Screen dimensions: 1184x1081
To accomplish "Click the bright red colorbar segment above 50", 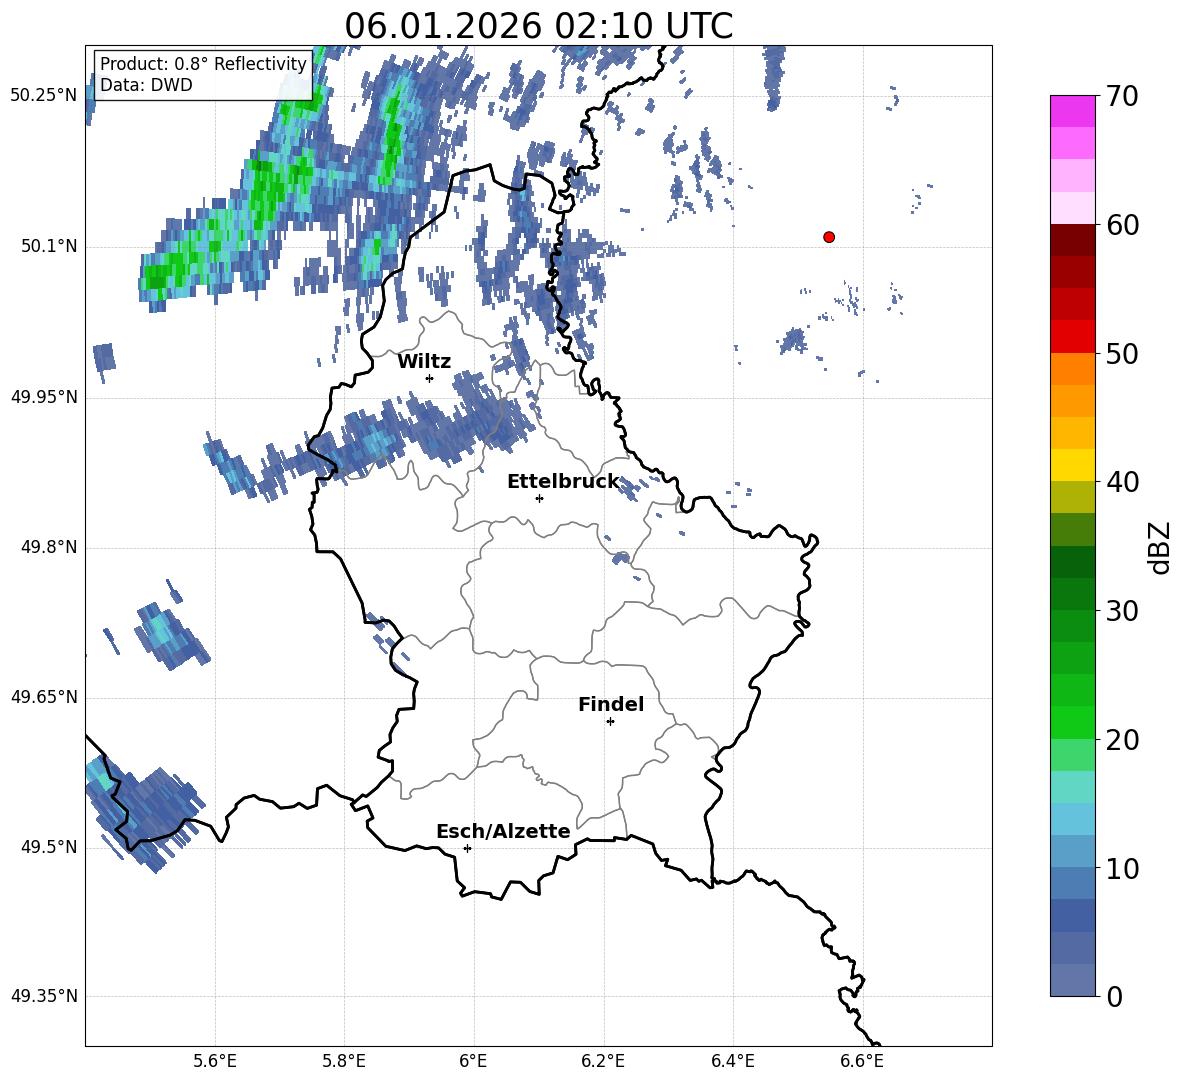I will 1072,337.
